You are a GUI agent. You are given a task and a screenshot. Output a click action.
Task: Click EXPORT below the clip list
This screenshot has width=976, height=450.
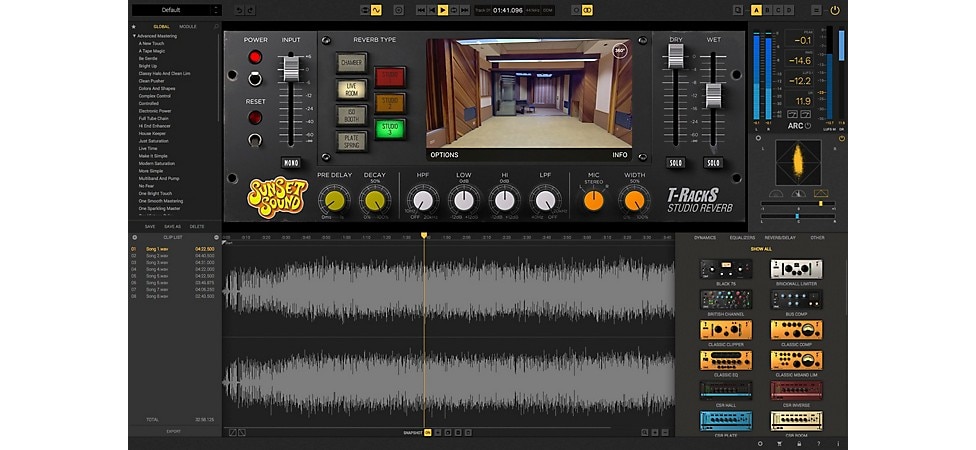point(174,431)
